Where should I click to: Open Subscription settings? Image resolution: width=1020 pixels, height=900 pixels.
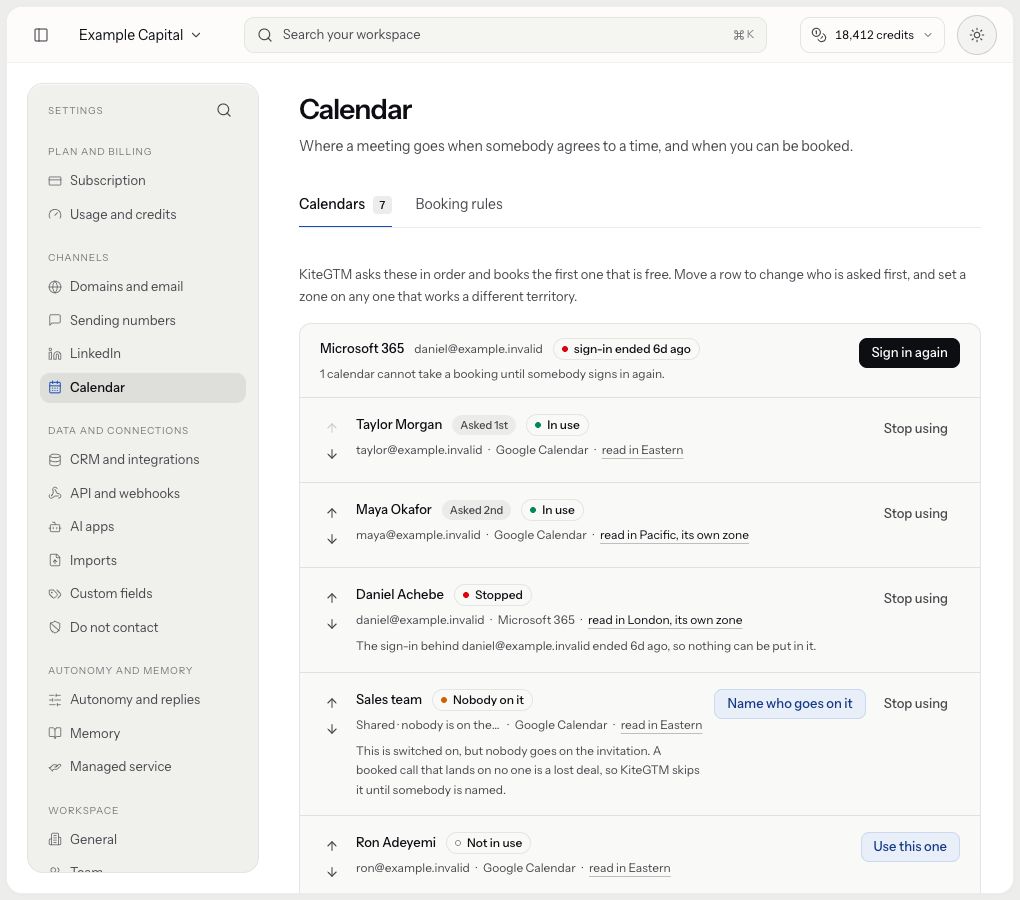[x=143, y=181]
